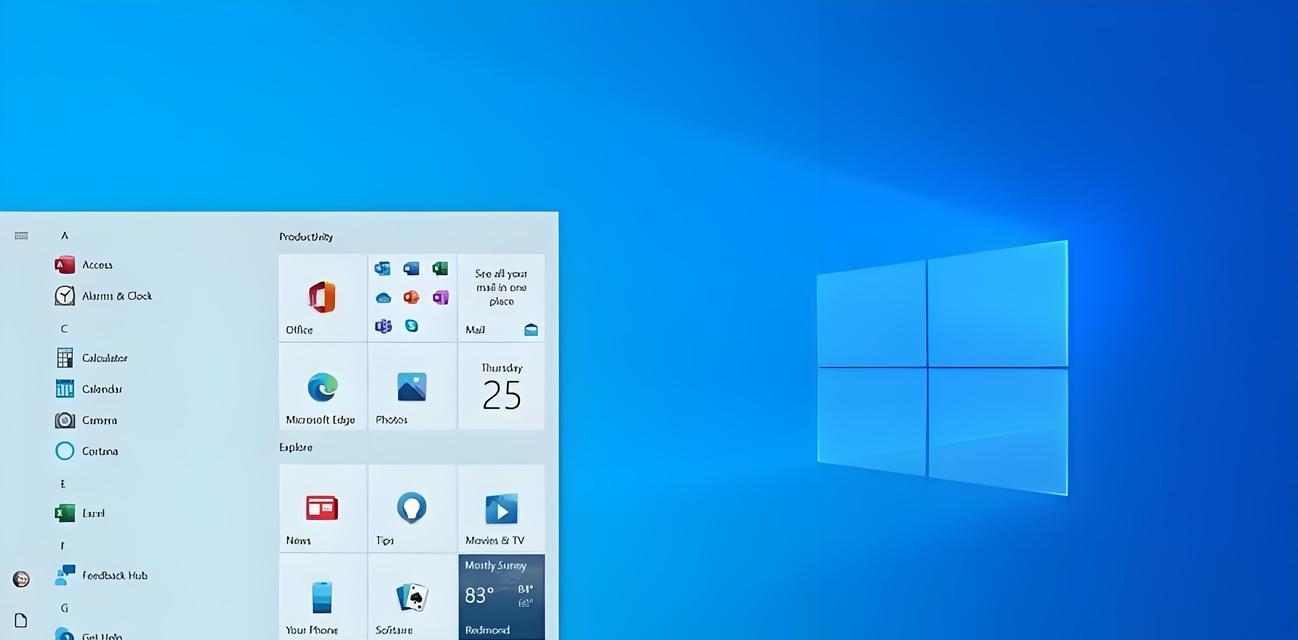
Task: Click the letter C section header
Action: click(64, 328)
